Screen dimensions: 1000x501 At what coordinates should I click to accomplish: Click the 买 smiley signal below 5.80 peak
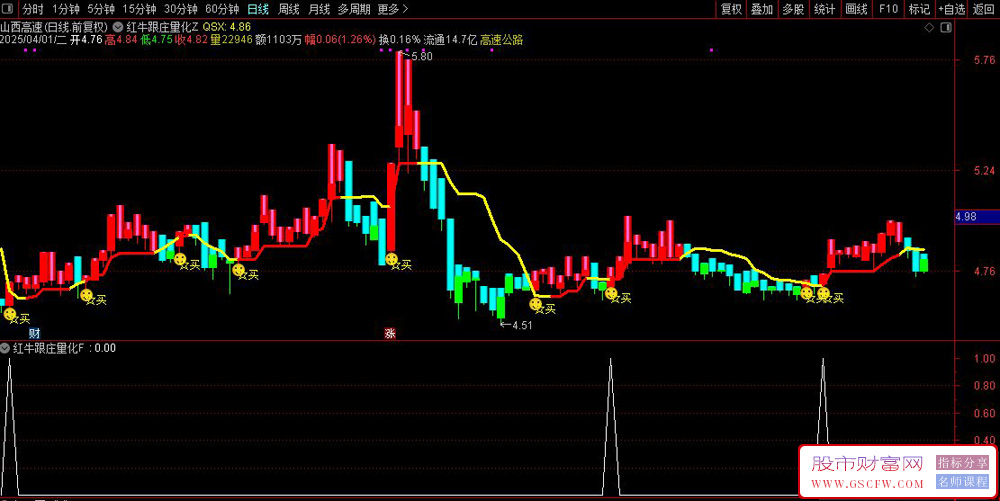click(x=392, y=259)
